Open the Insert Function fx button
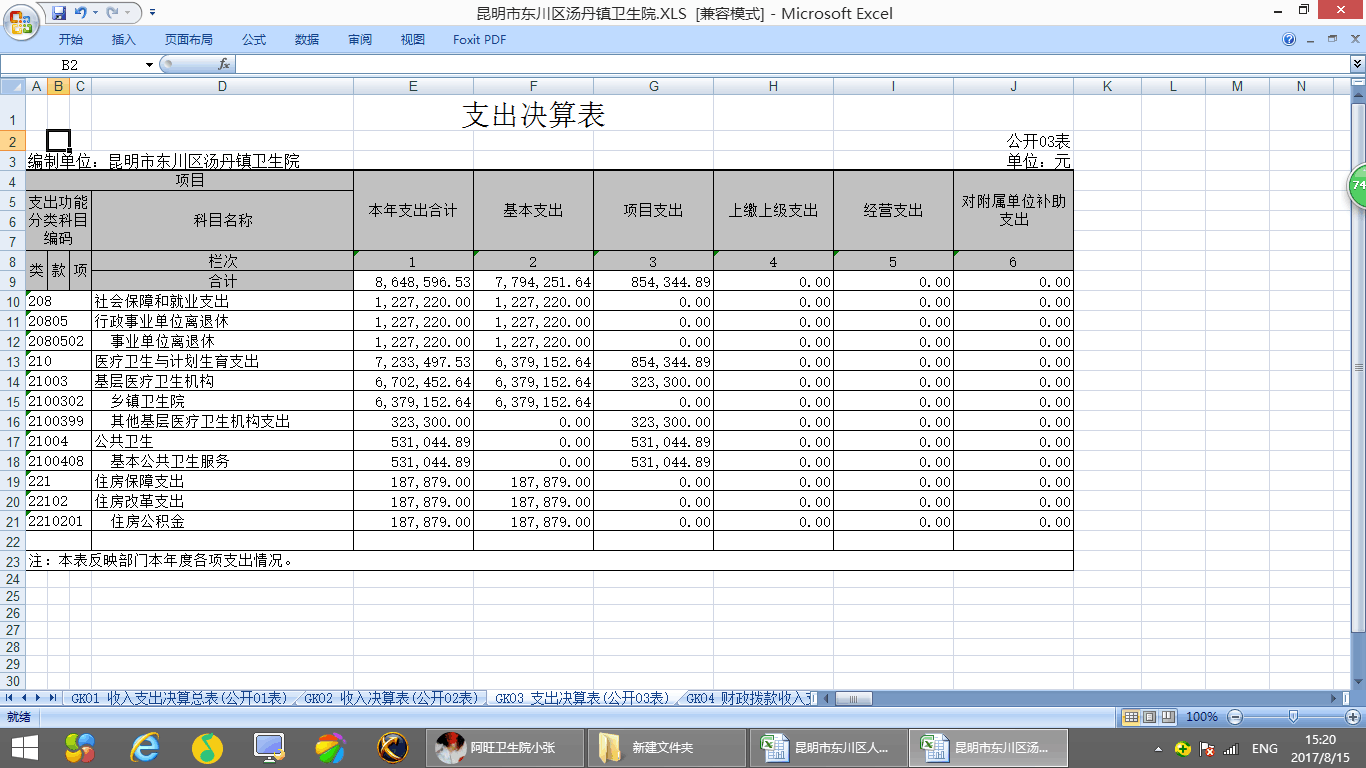Image resolution: width=1366 pixels, height=768 pixels. (x=224, y=64)
